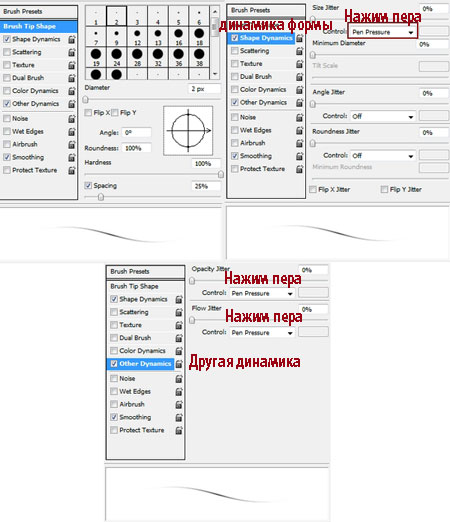Choose the brush tip labeled 28

click(137, 57)
